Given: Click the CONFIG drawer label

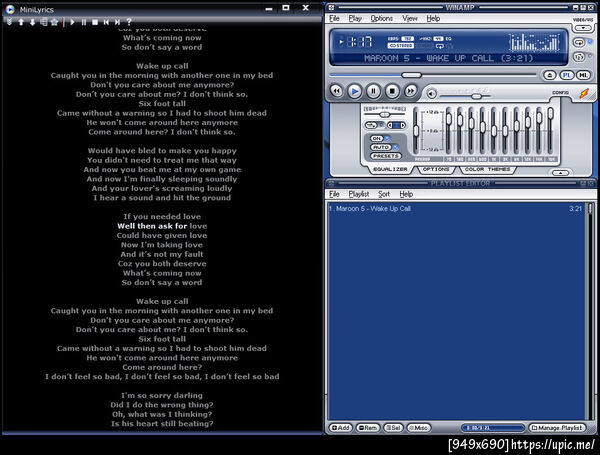Looking at the screenshot, I should [x=560, y=93].
